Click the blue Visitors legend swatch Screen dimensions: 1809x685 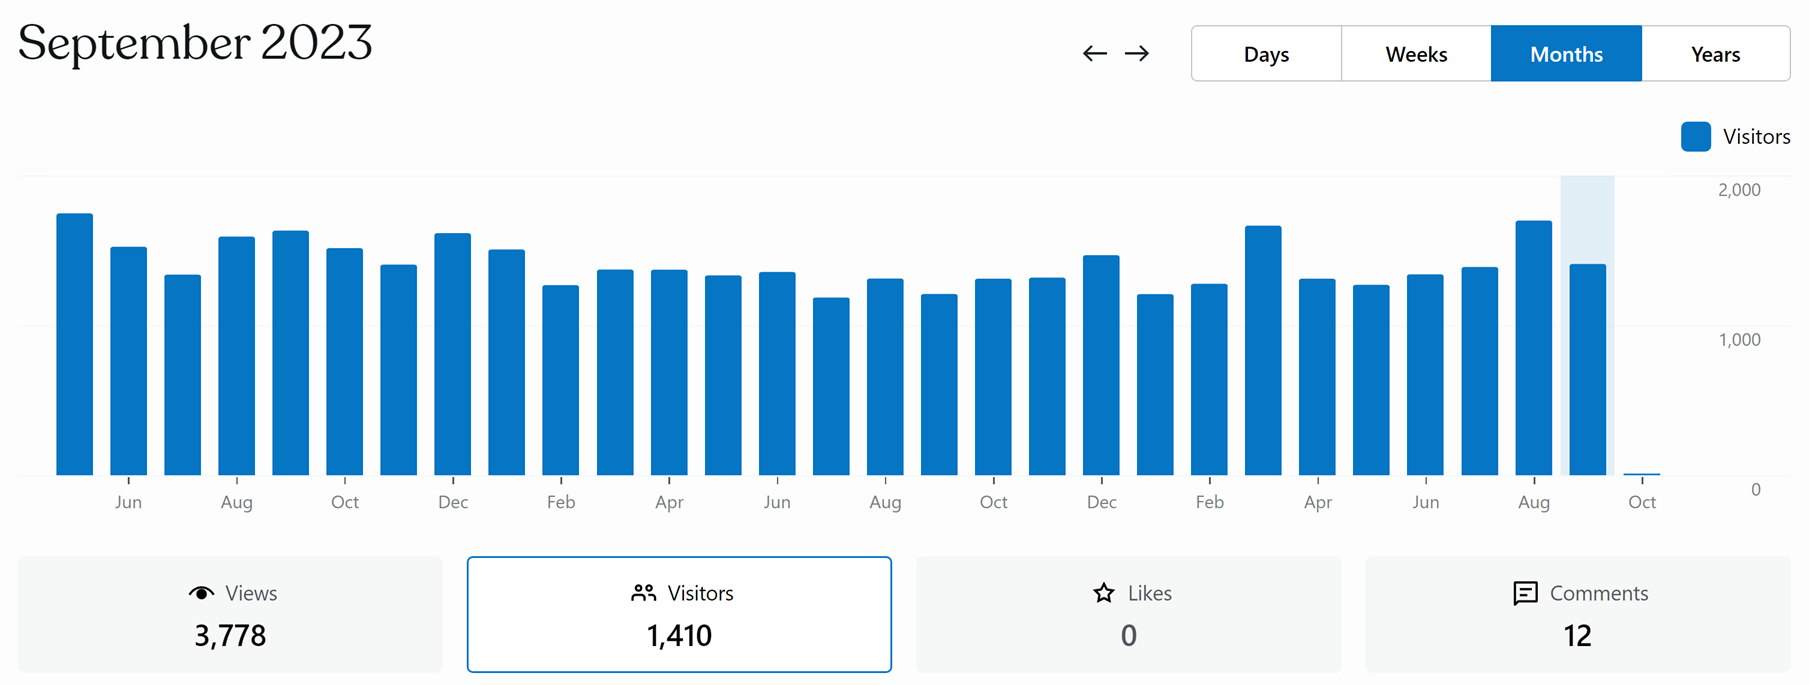[1696, 137]
